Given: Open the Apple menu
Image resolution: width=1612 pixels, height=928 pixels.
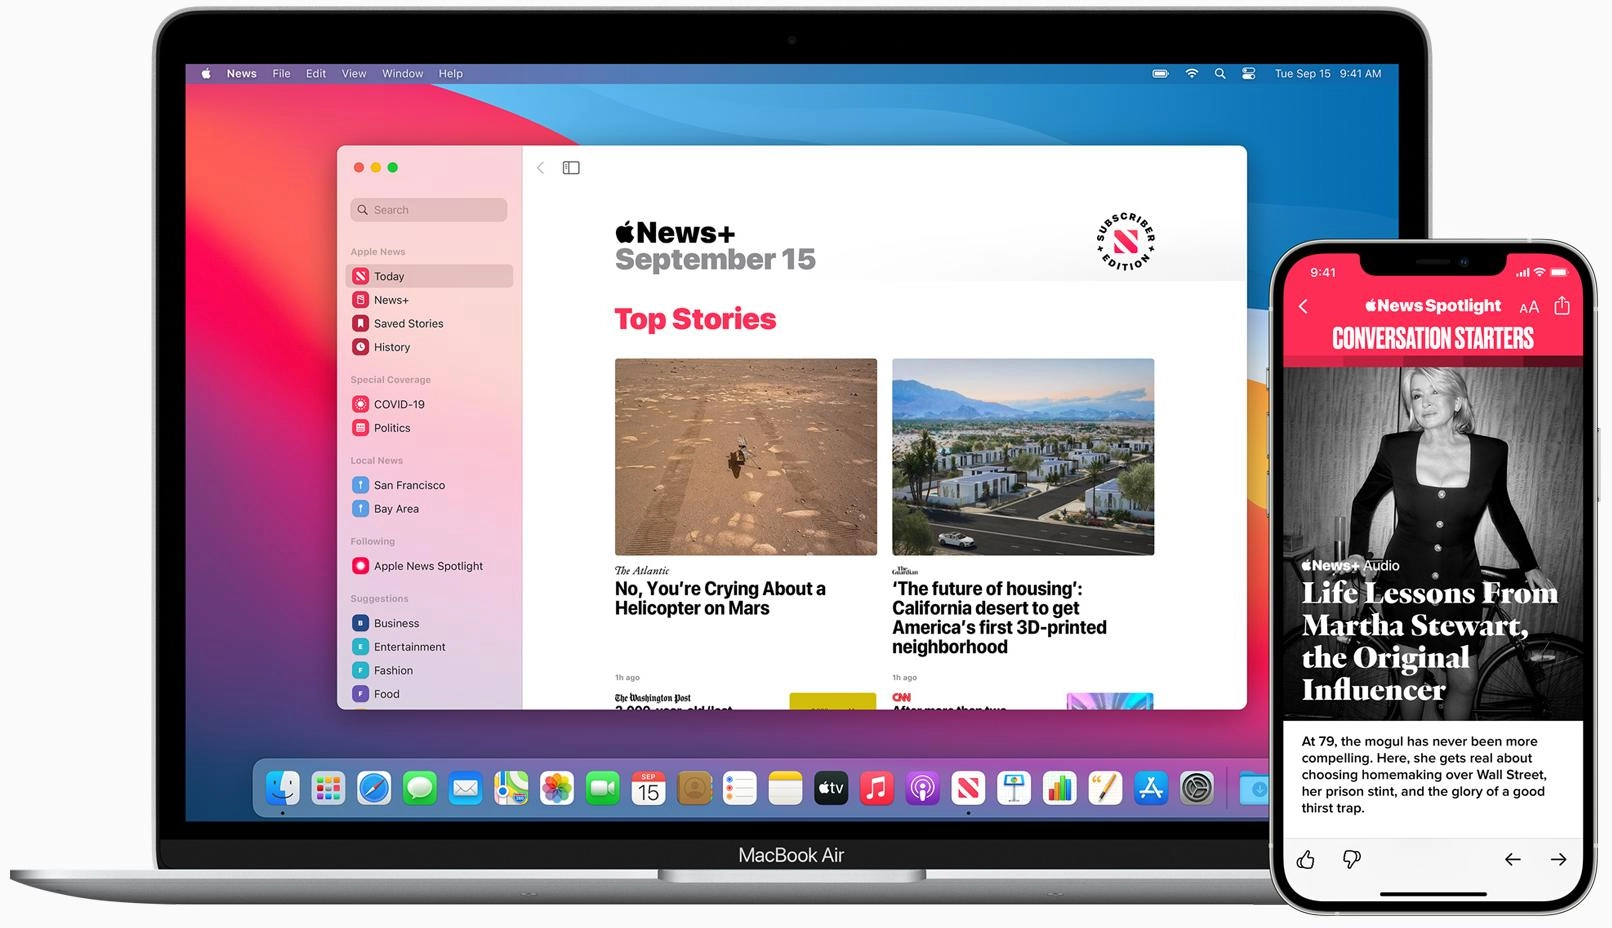Looking at the screenshot, I should pos(206,74).
